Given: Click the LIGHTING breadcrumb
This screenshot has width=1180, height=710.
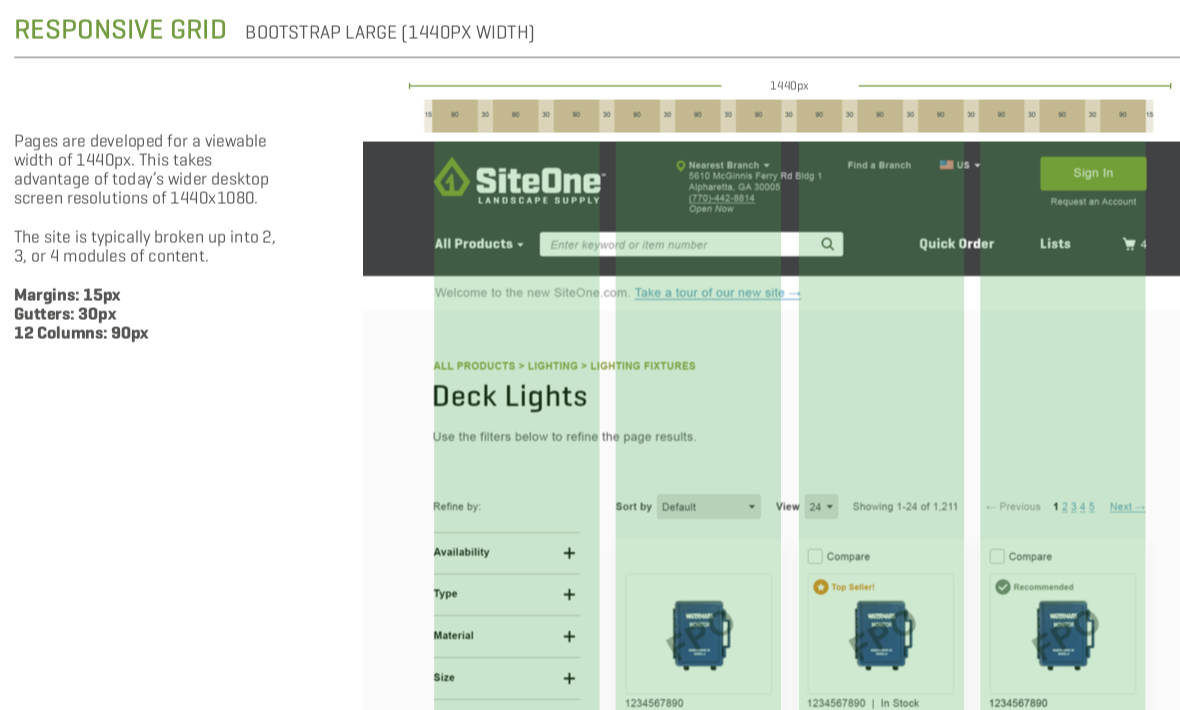Looking at the screenshot, I should point(552,366).
